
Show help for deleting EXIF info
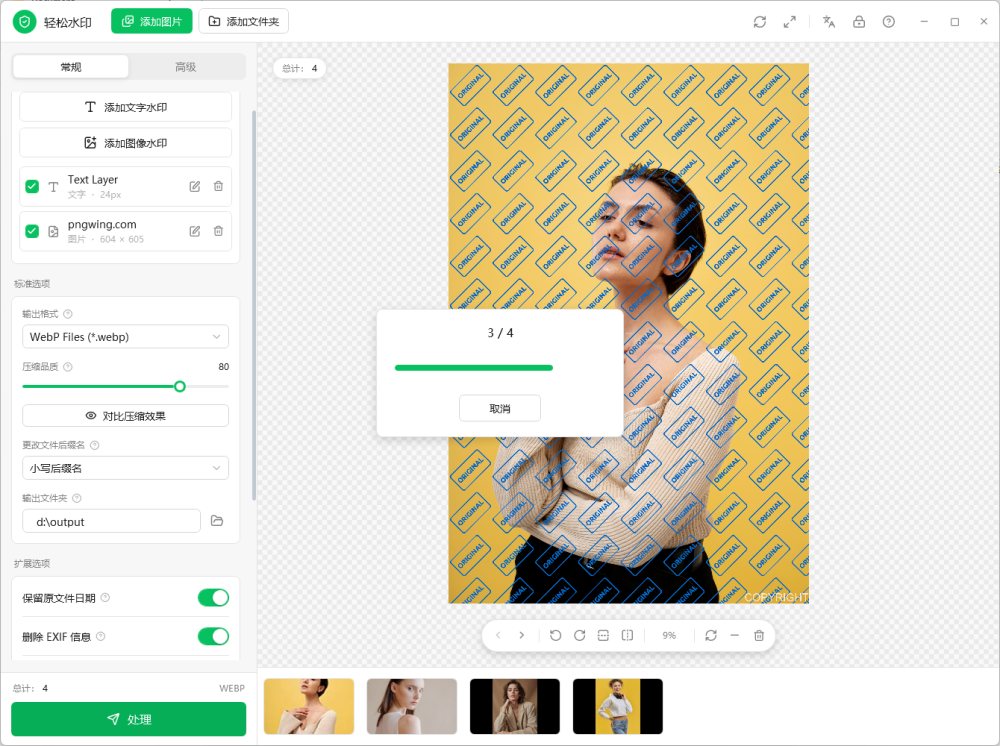coord(100,636)
